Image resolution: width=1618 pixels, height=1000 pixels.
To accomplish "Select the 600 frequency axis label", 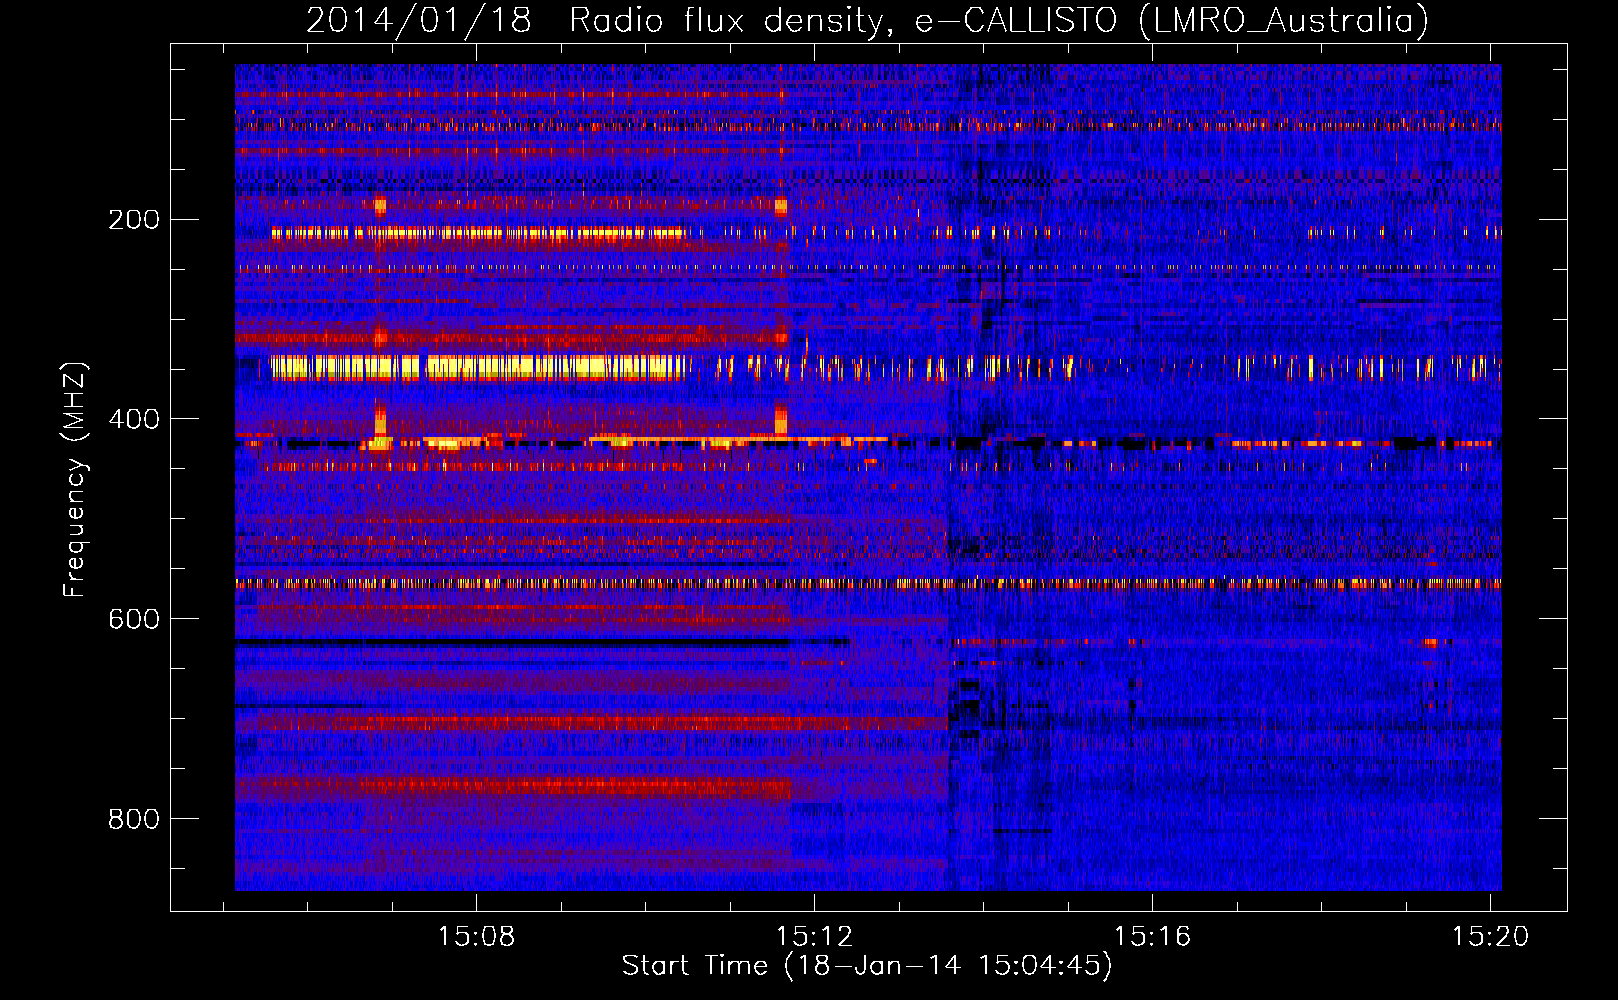I will point(134,619).
